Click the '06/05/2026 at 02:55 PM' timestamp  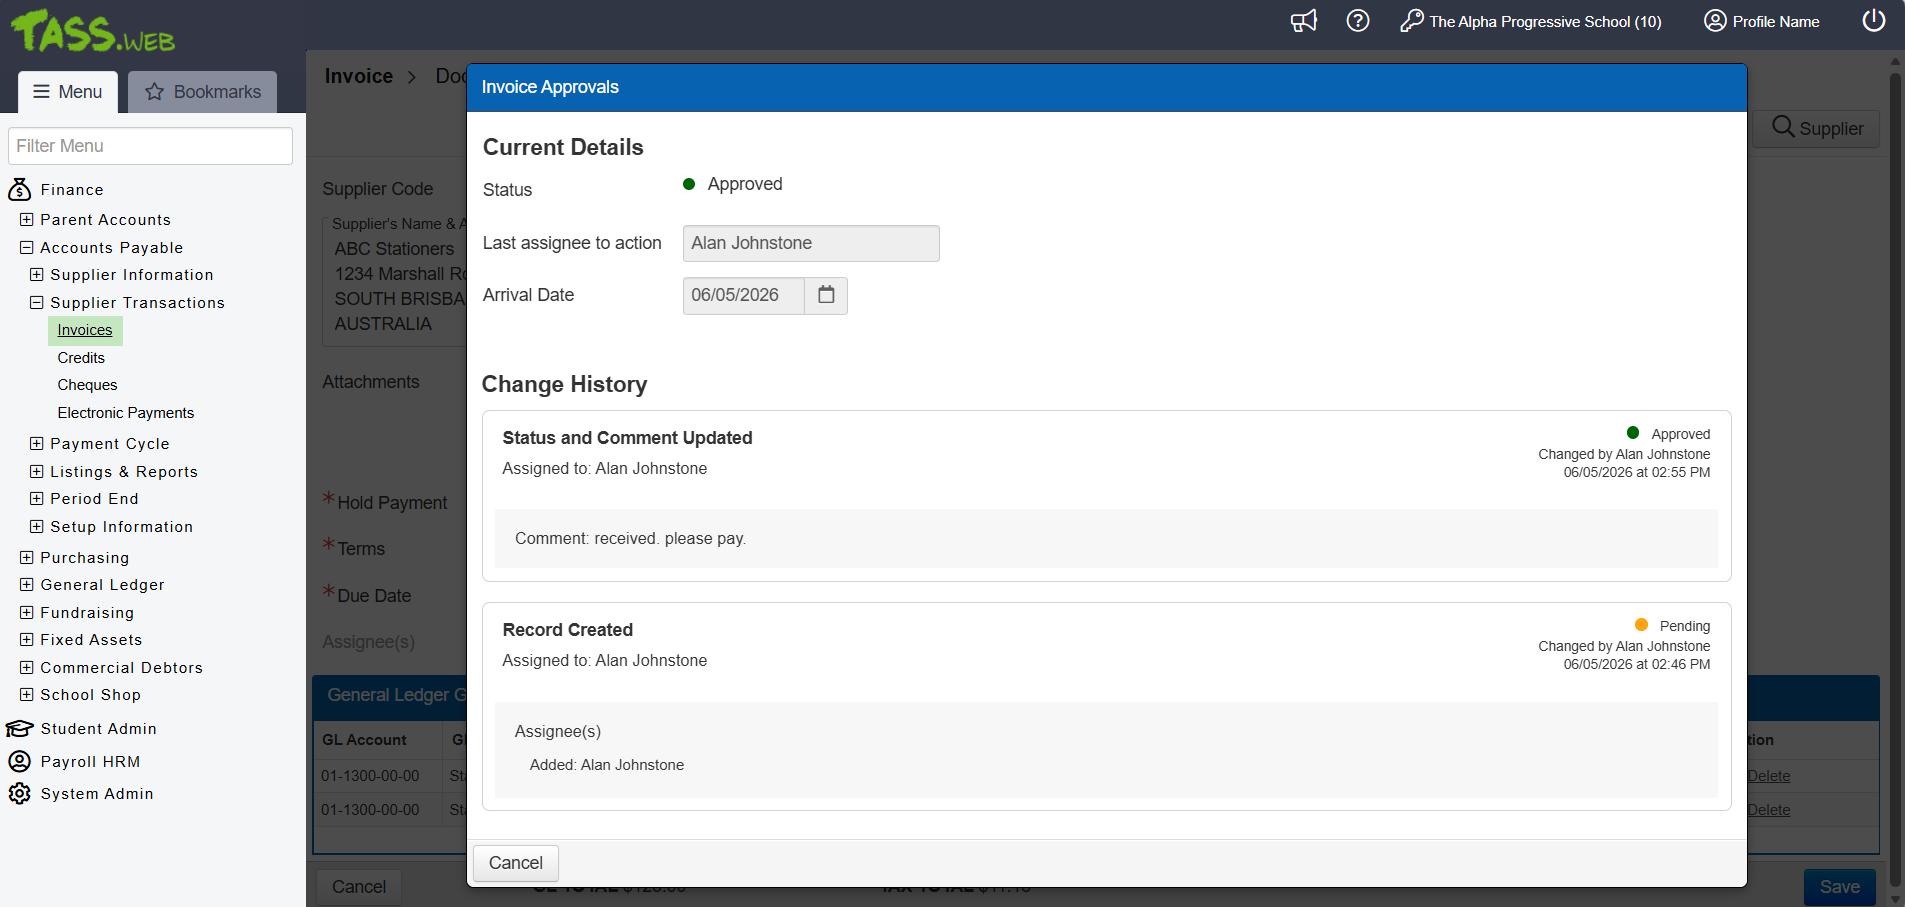[x=1637, y=472]
